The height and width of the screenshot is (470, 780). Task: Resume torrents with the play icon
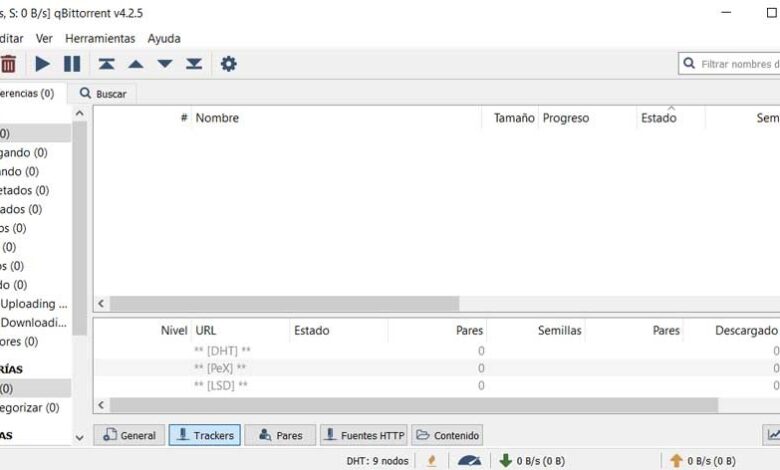[x=42, y=64]
